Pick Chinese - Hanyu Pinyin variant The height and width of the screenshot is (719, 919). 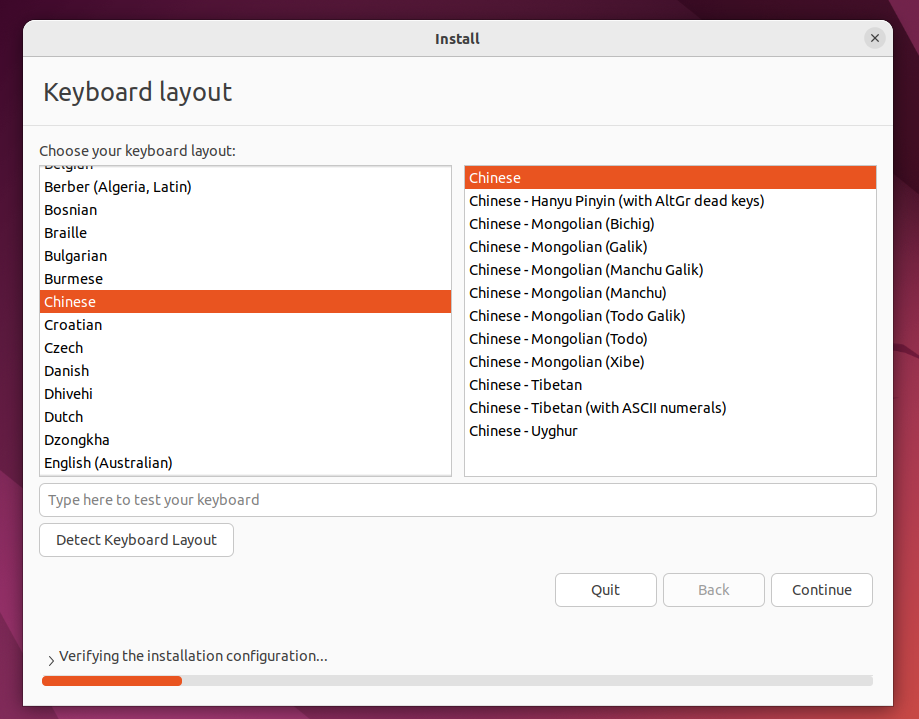coord(670,201)
